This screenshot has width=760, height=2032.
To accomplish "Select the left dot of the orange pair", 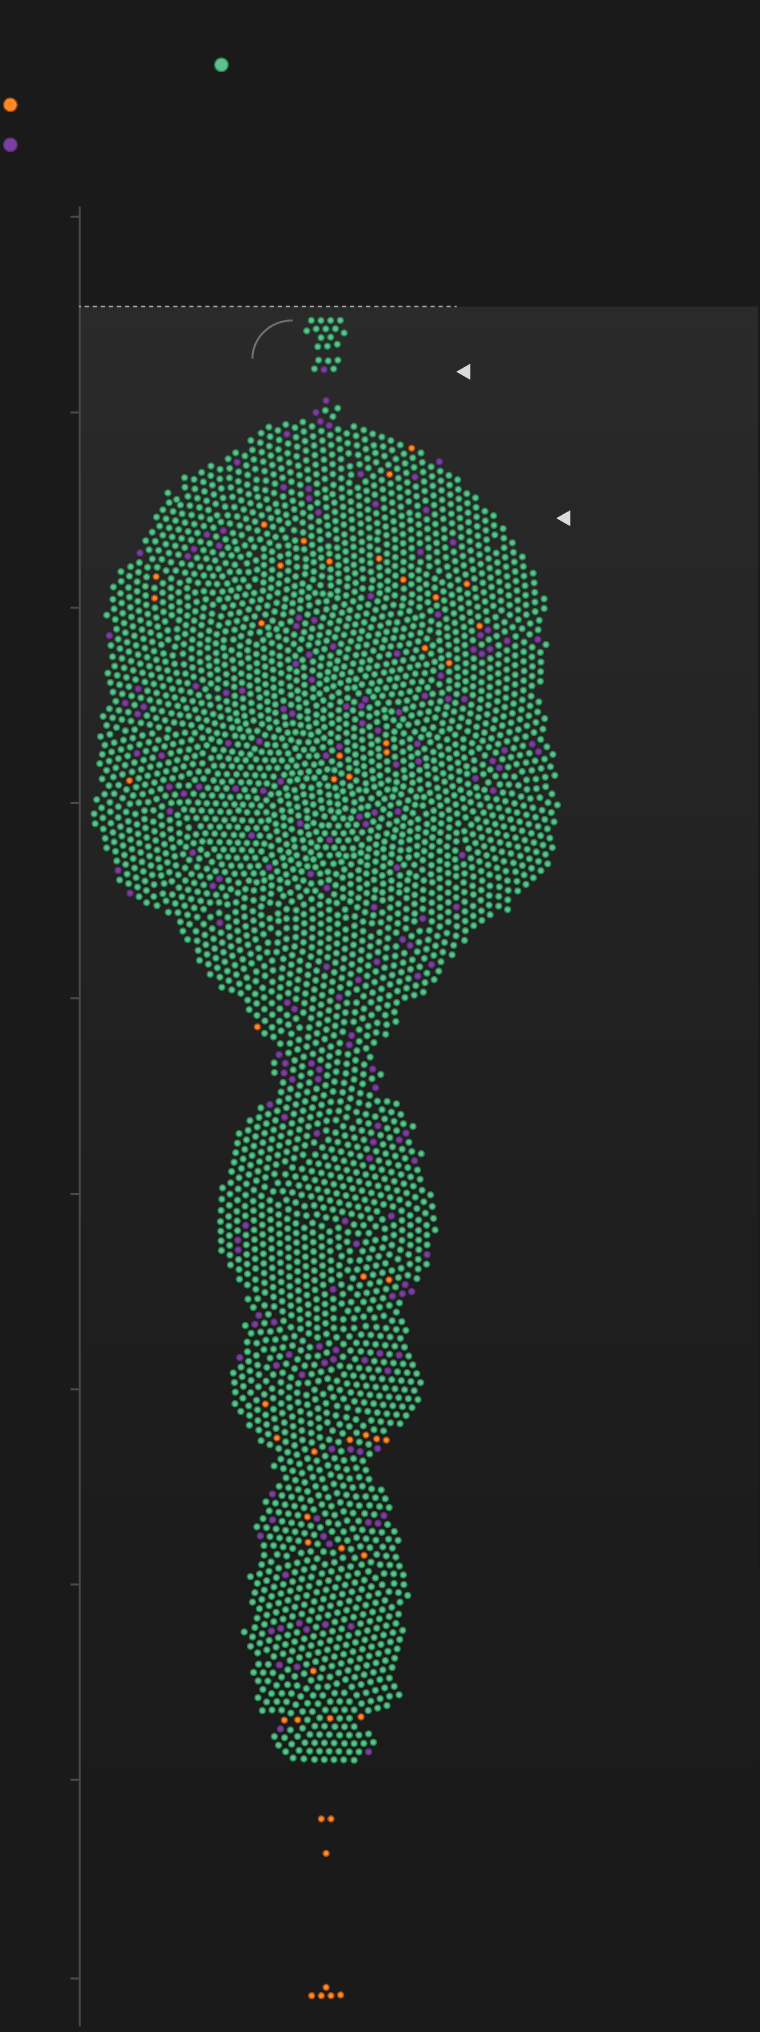I will pos(321,1819).
